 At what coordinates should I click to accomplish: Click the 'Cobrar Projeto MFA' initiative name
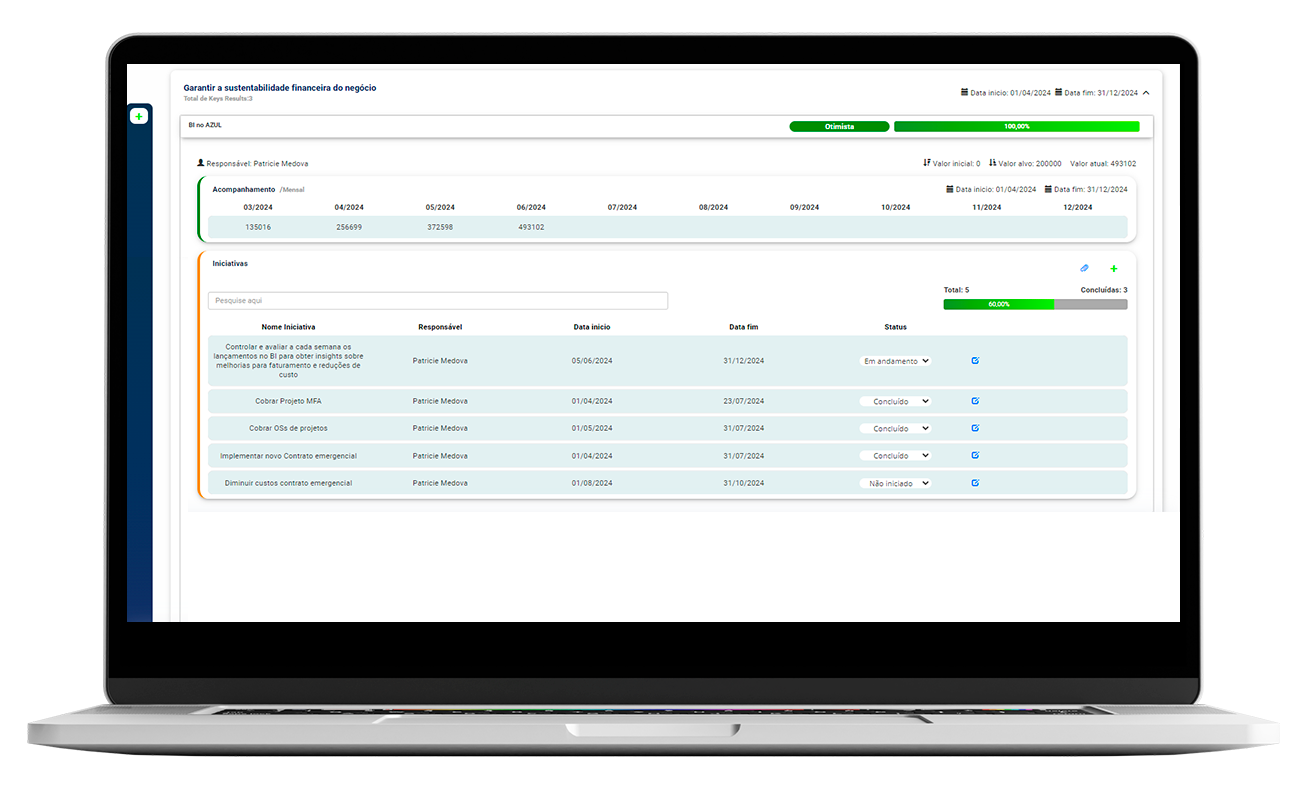coord(288,401)
